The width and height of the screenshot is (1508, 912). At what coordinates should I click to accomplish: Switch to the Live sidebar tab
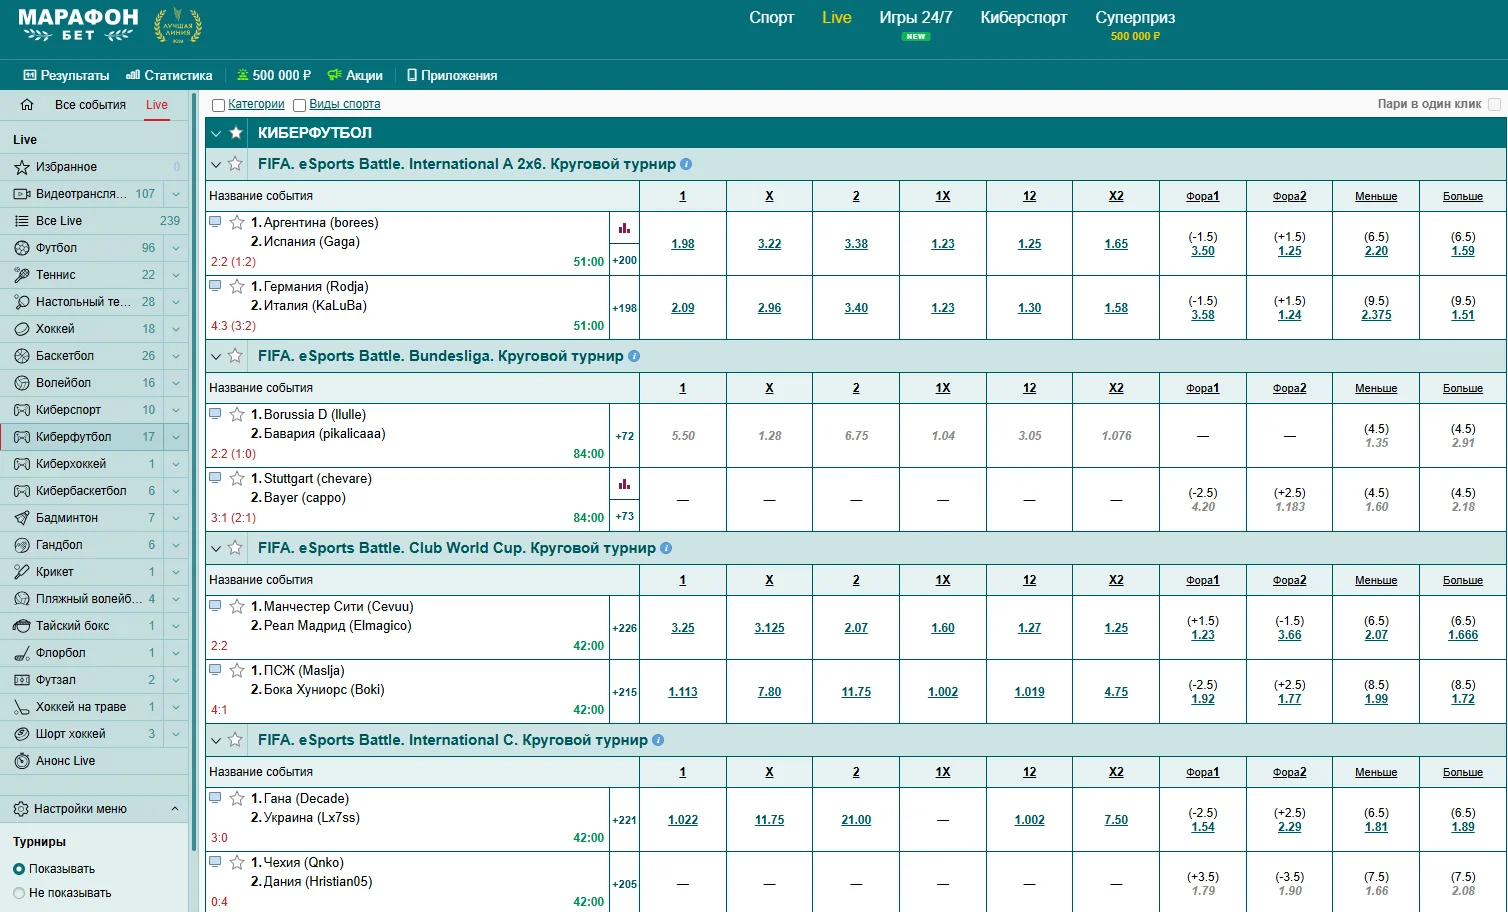[157, 105]
